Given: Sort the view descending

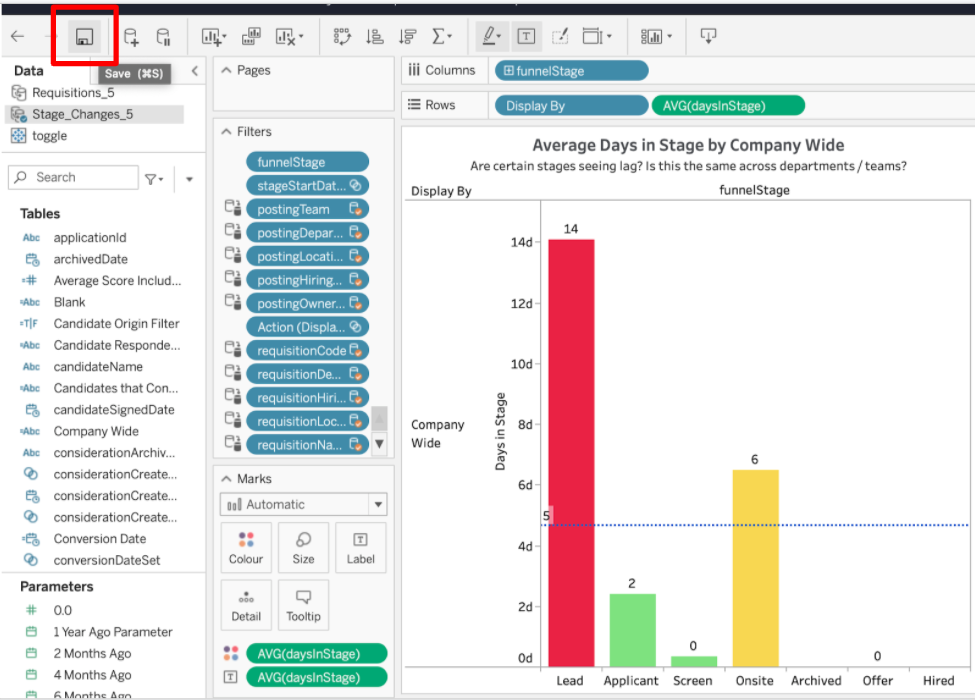Looking at the screenshot, I should pos(407,36).
